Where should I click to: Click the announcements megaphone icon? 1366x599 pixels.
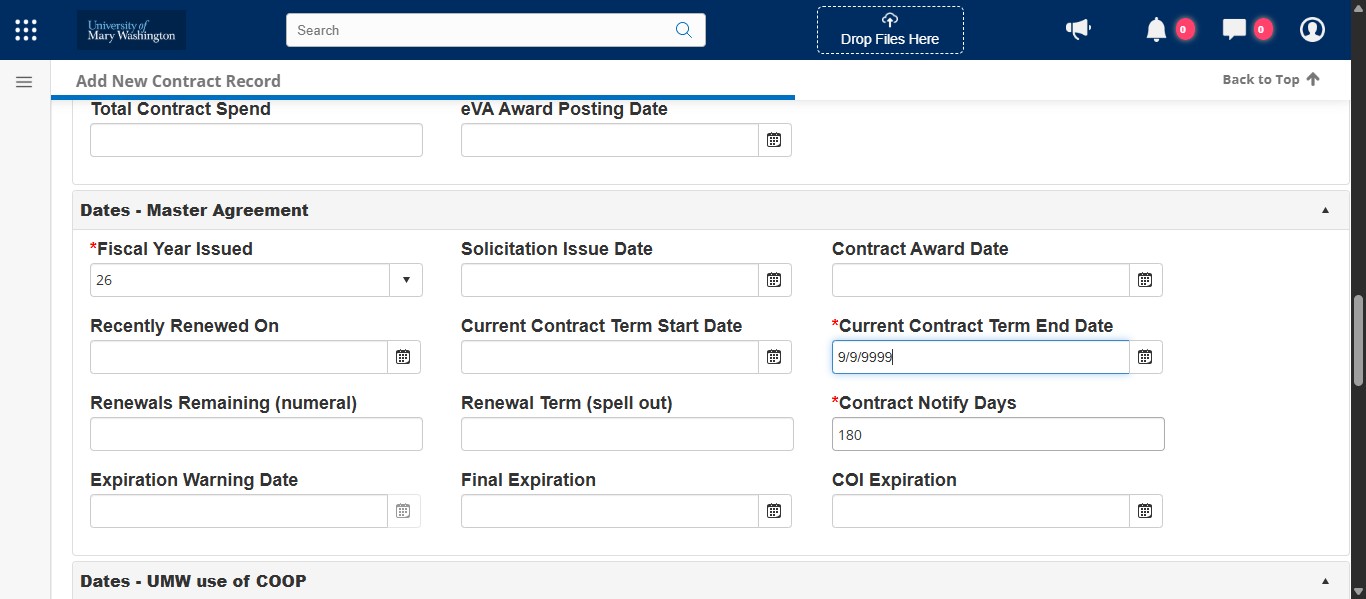[x=1078, y=30]
